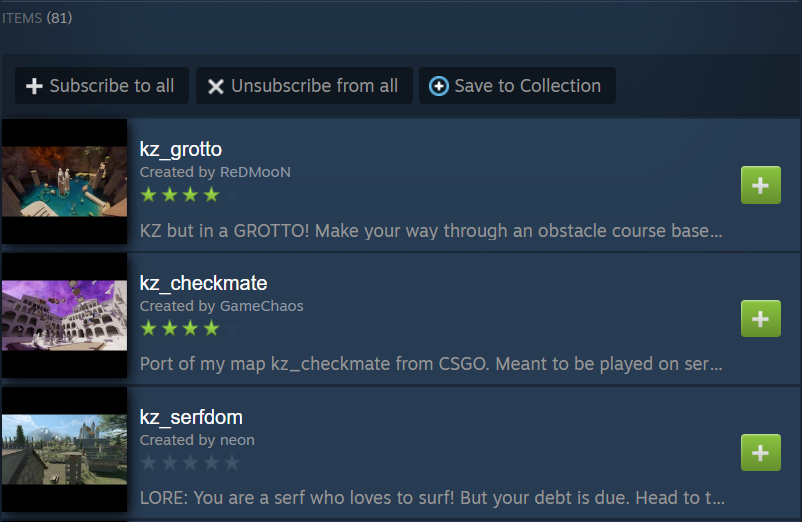Screen dimensions: 802x522
Task: Click the kz_grotto description text
Action: (431, 231)
